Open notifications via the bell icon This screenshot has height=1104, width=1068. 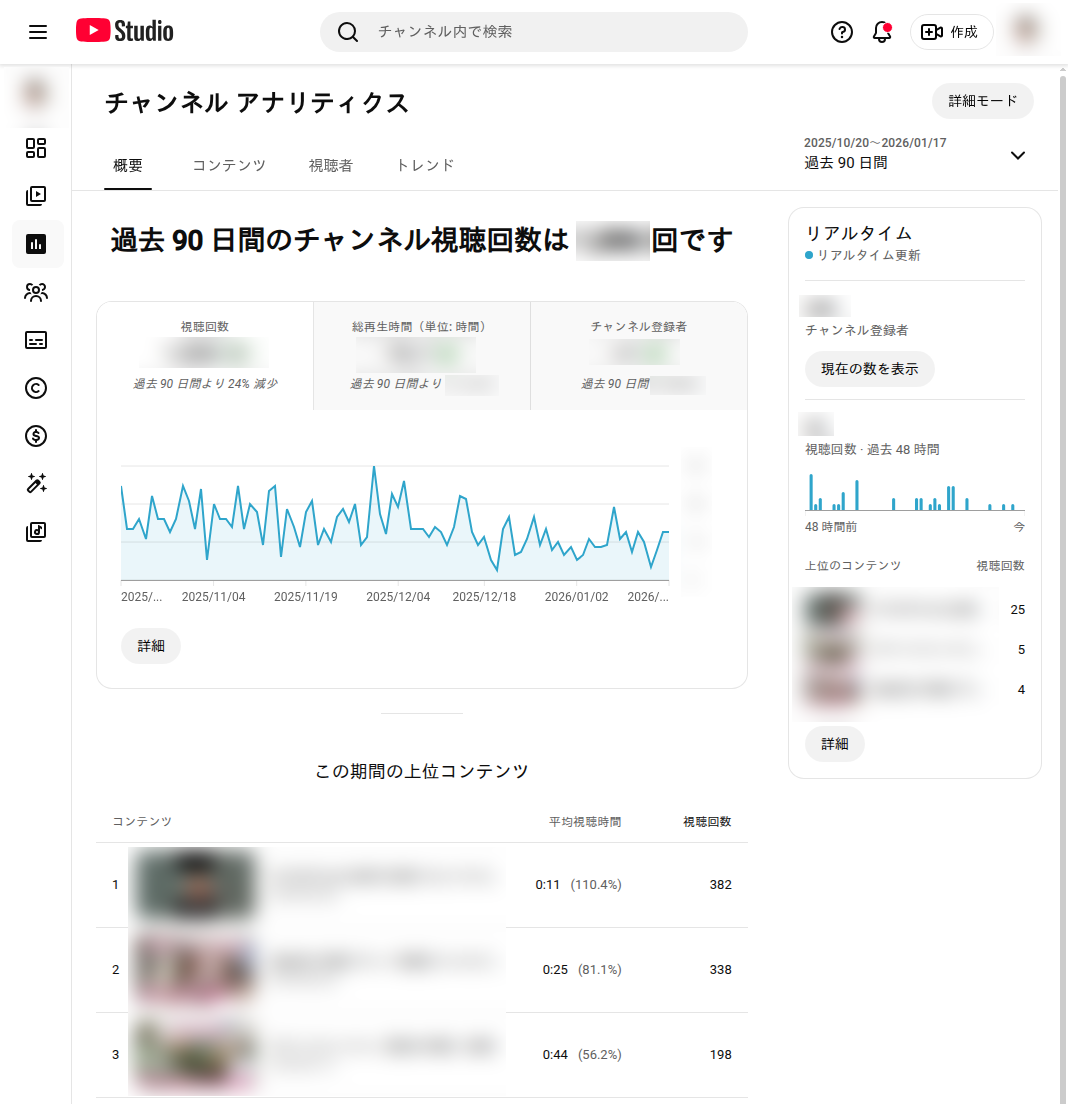pyautogui.click(x=881, y=32)
